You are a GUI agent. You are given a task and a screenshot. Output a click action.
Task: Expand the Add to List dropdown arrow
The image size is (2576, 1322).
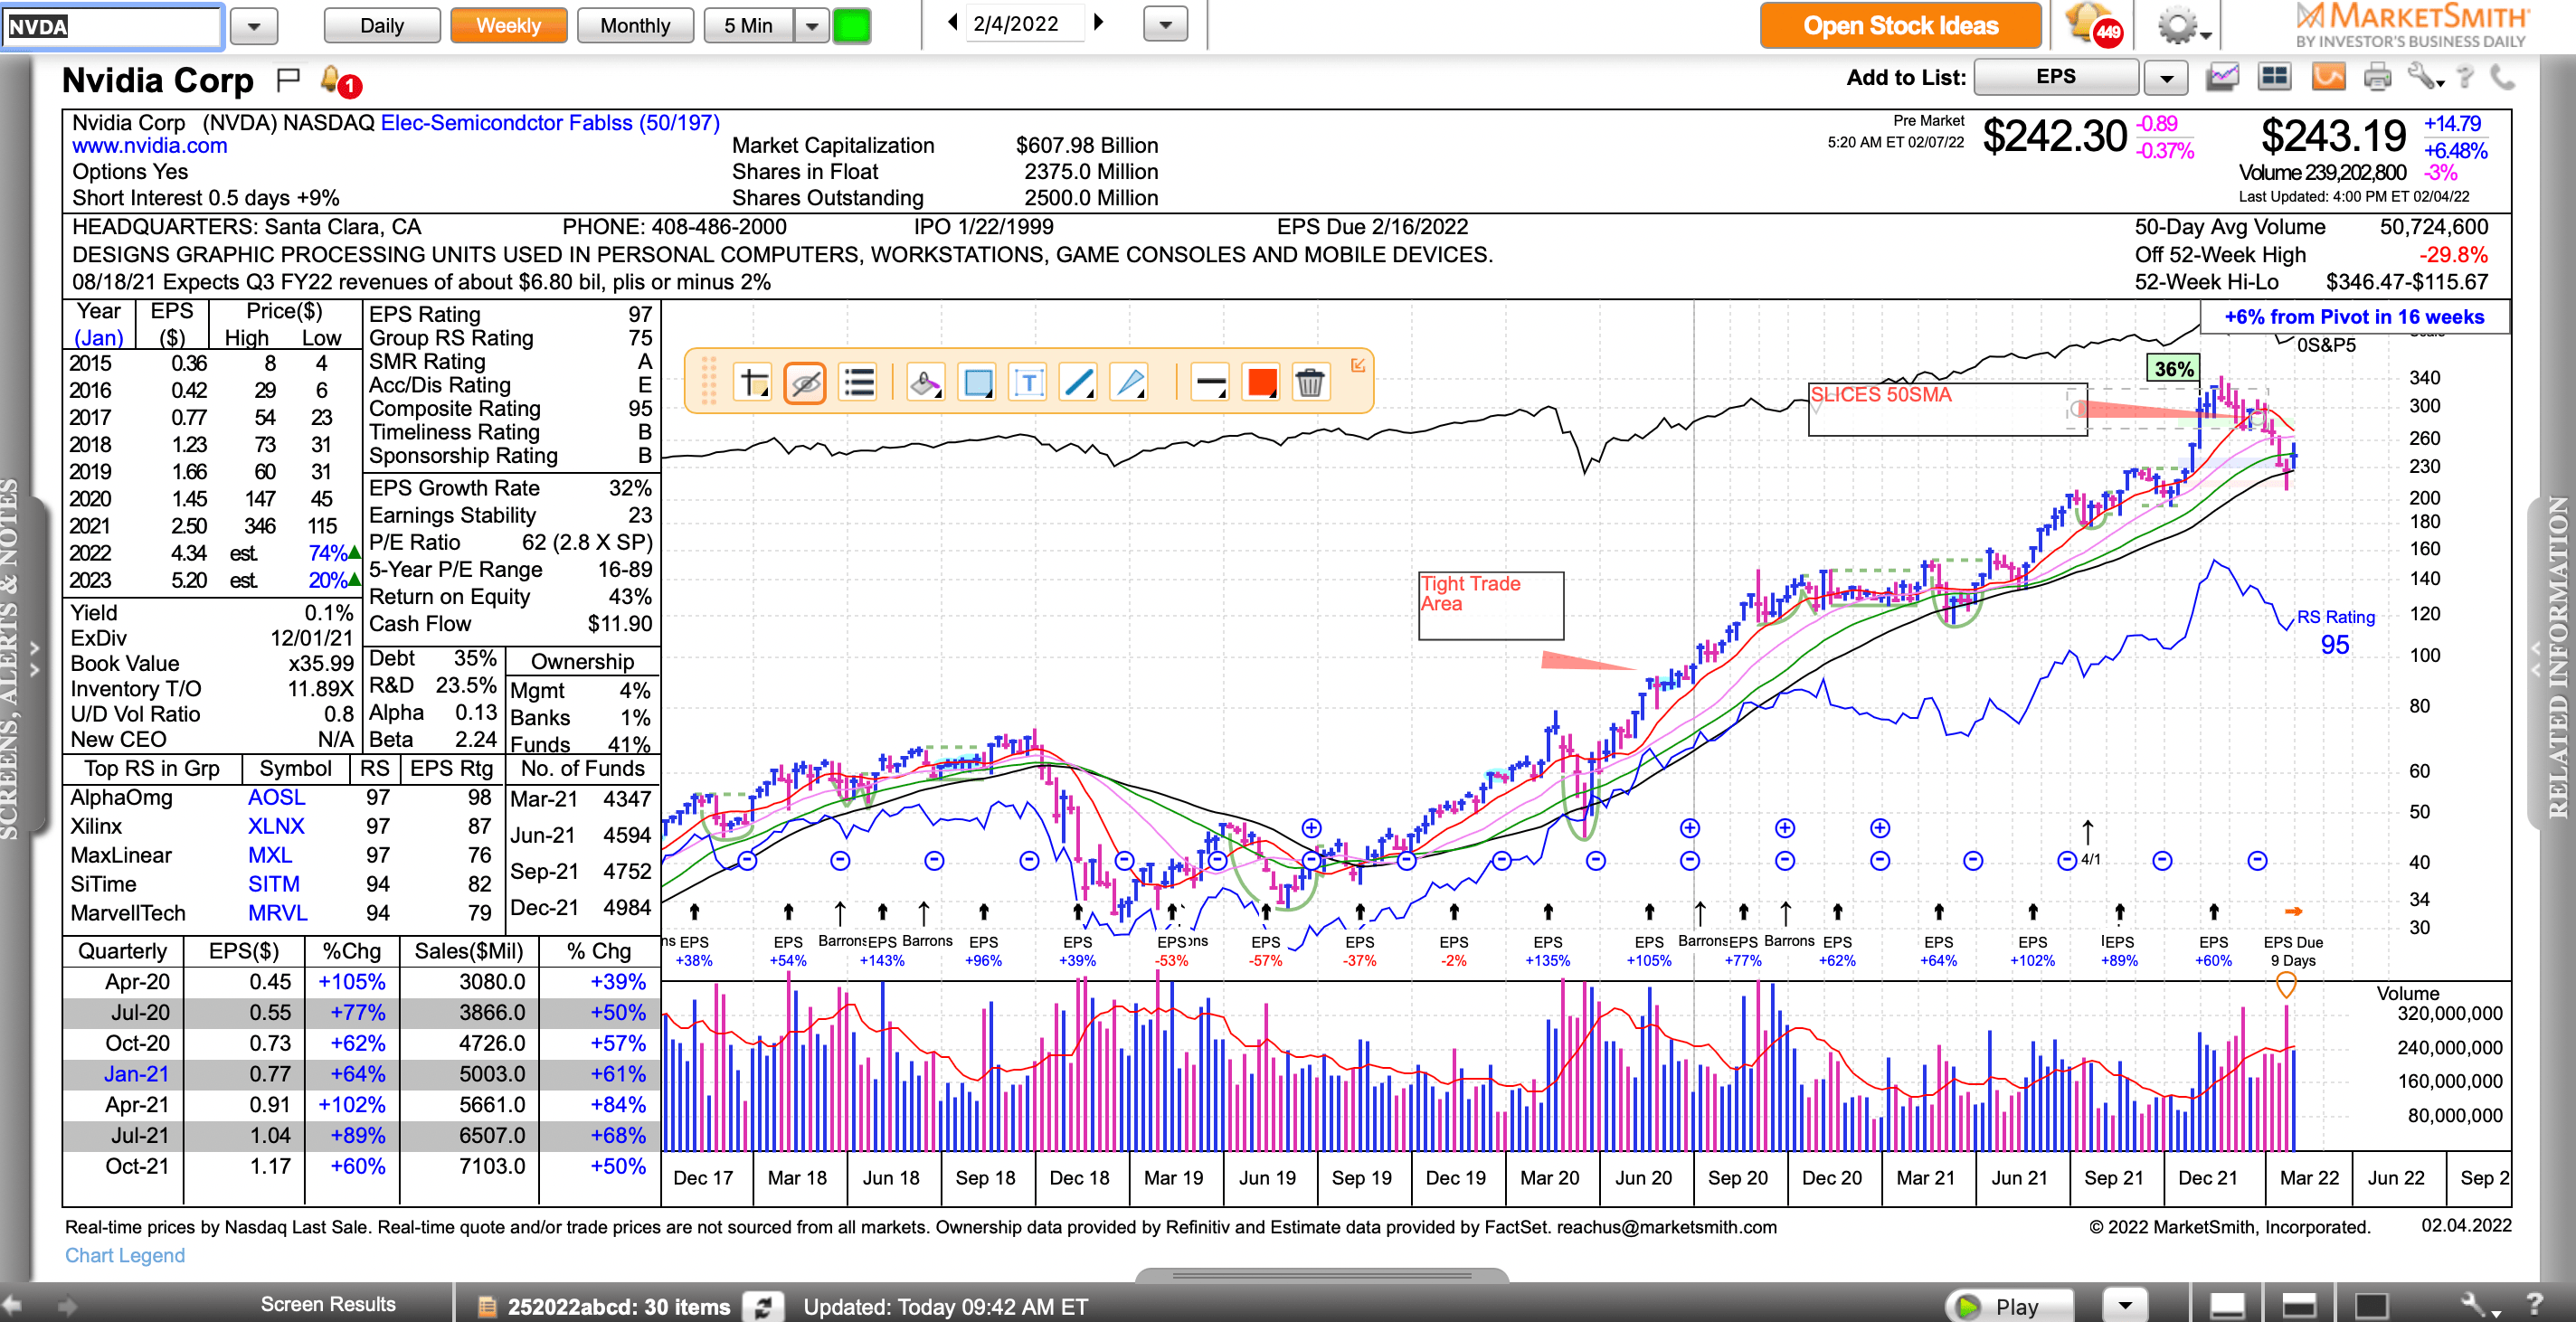(2166, 77)
